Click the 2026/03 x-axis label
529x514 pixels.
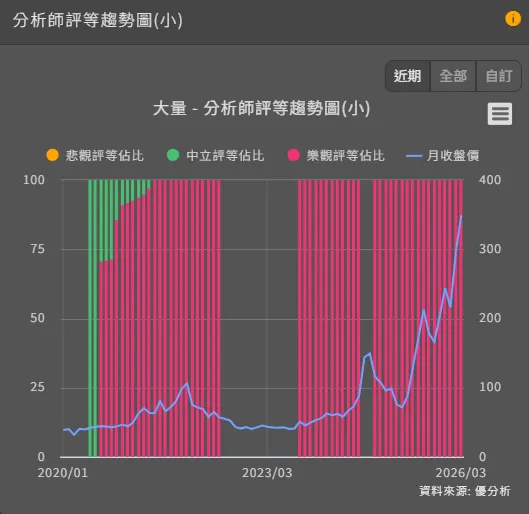pos(461,473)
